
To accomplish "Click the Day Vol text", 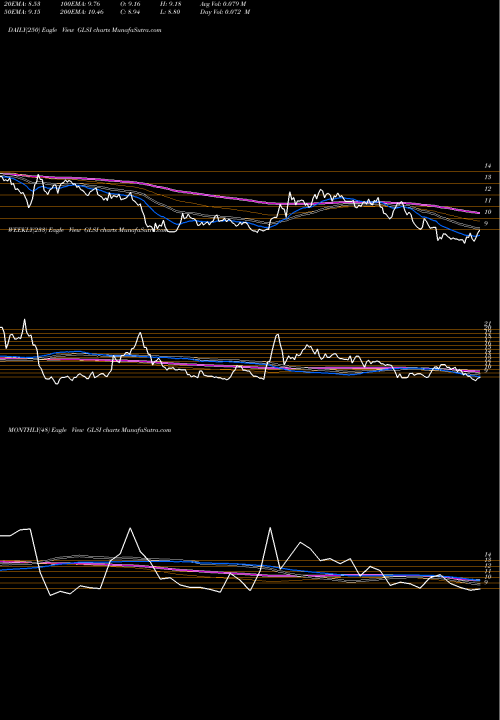I will [x=225, y=12].
